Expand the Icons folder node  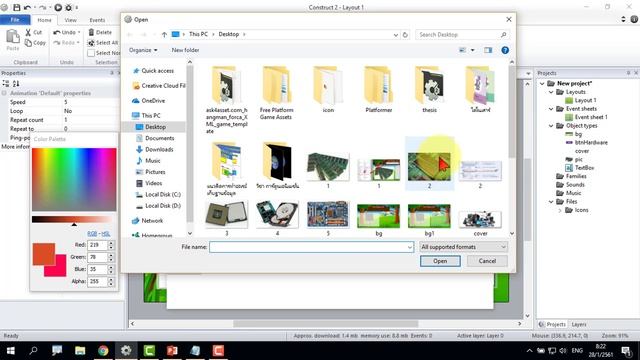click(560, 210)
